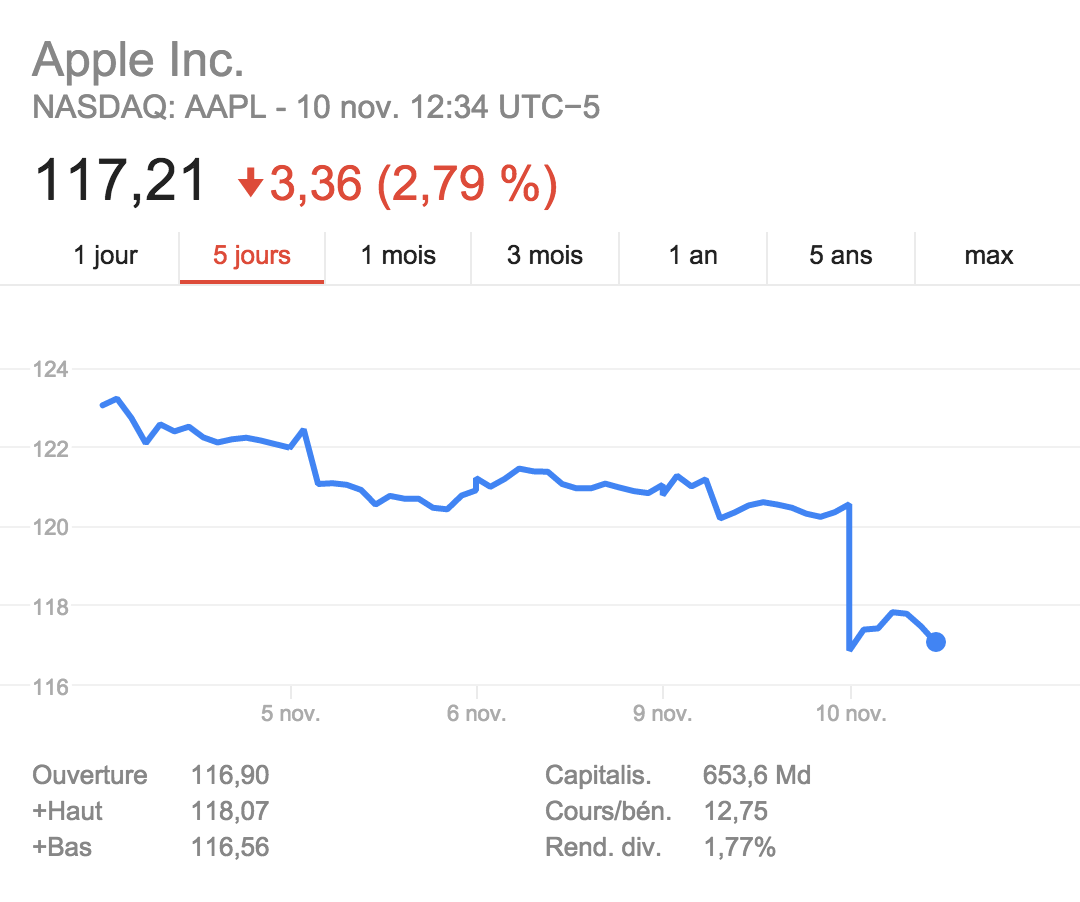
Task: Select the 5 jours time range tab
Action: tap(252, 256)
